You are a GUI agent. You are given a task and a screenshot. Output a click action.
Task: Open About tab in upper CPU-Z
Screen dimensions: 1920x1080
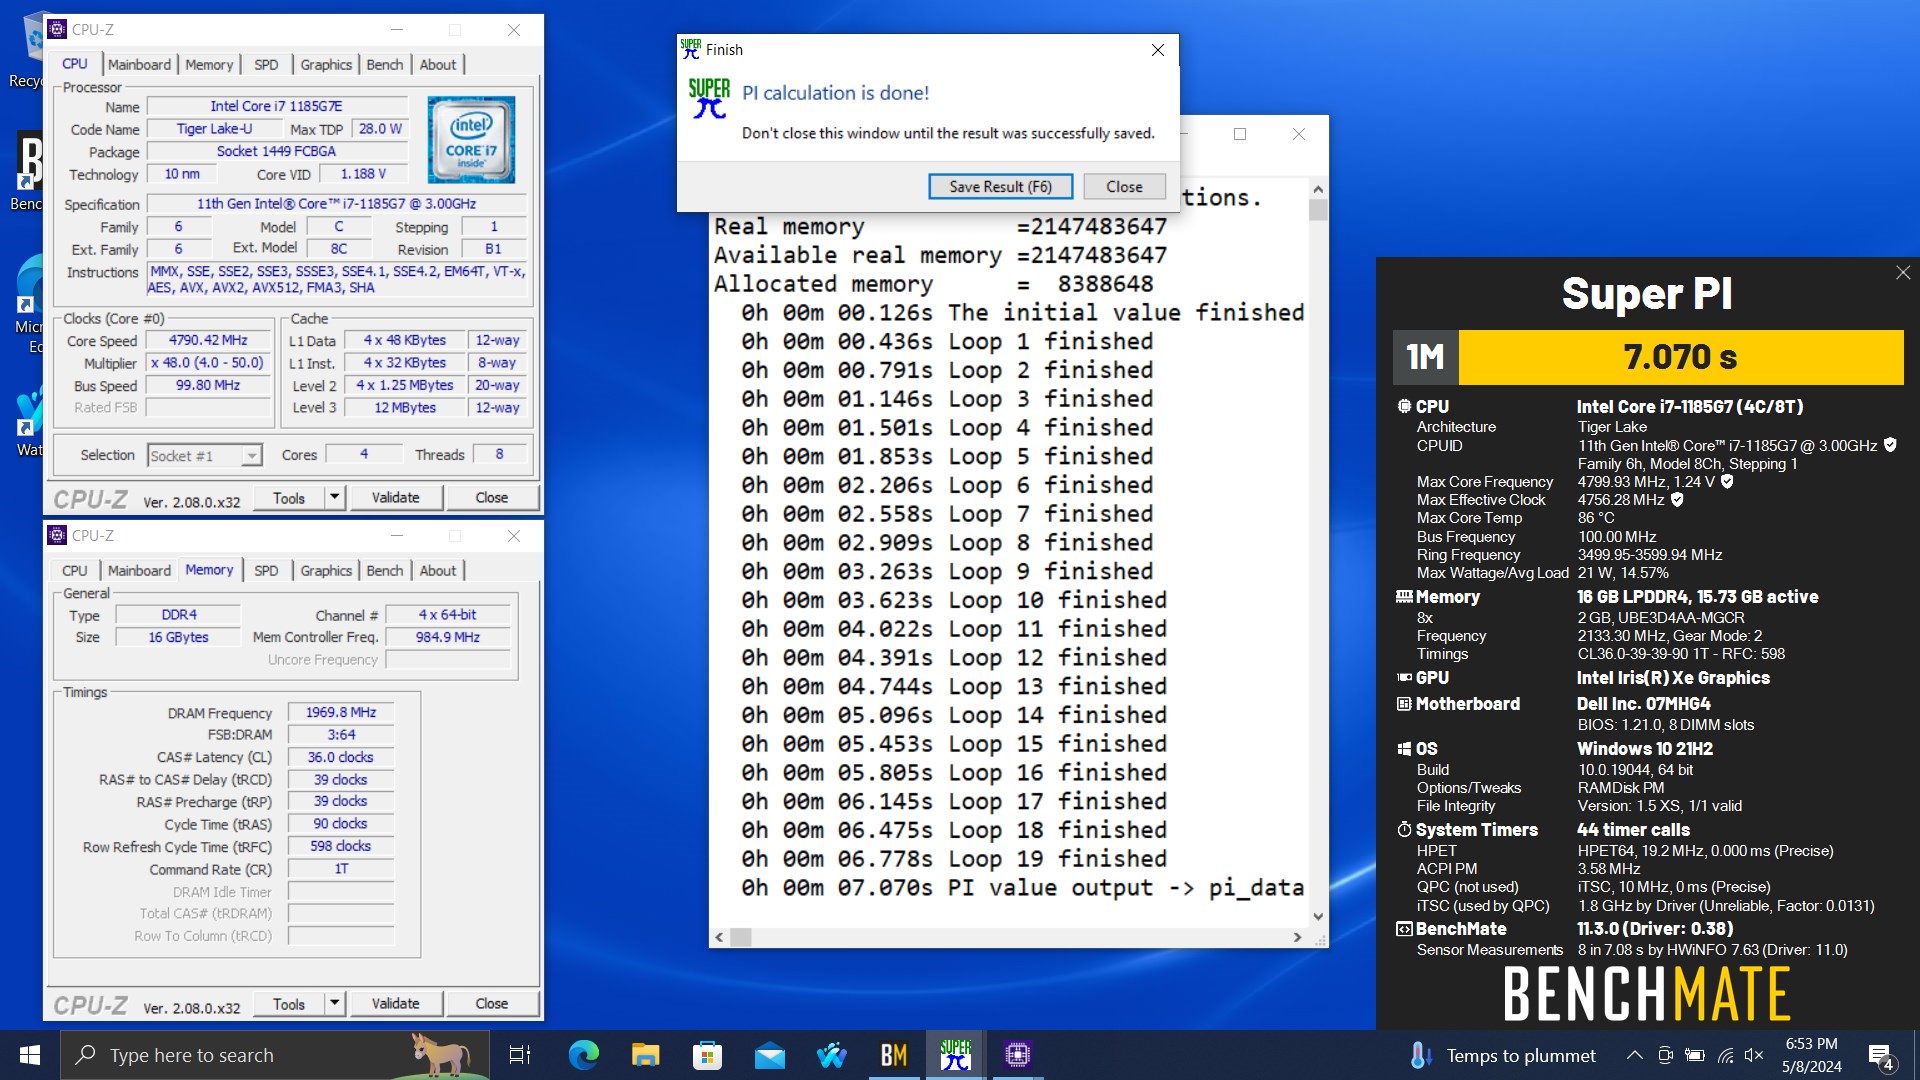pos(438,64)
